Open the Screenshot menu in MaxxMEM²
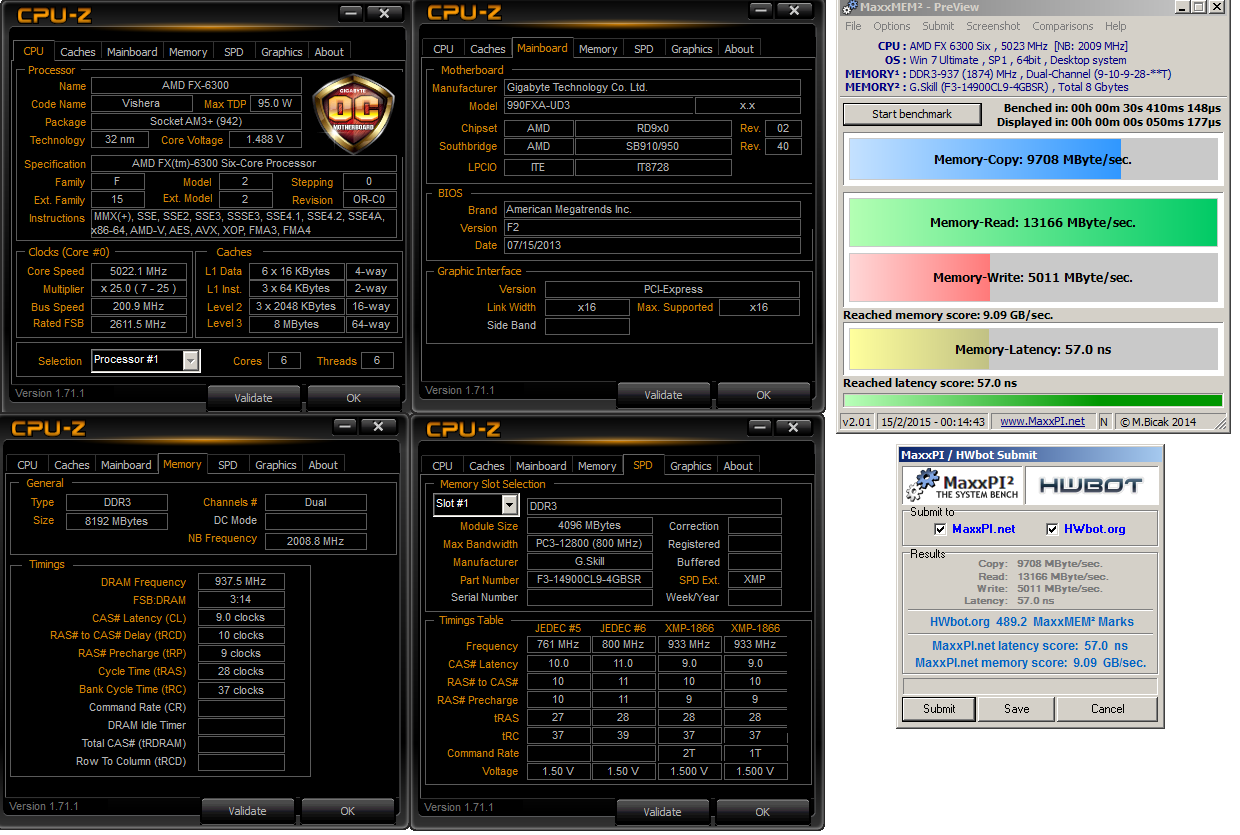The width and height of the screenshot is (1240, 835). point(993,26)
